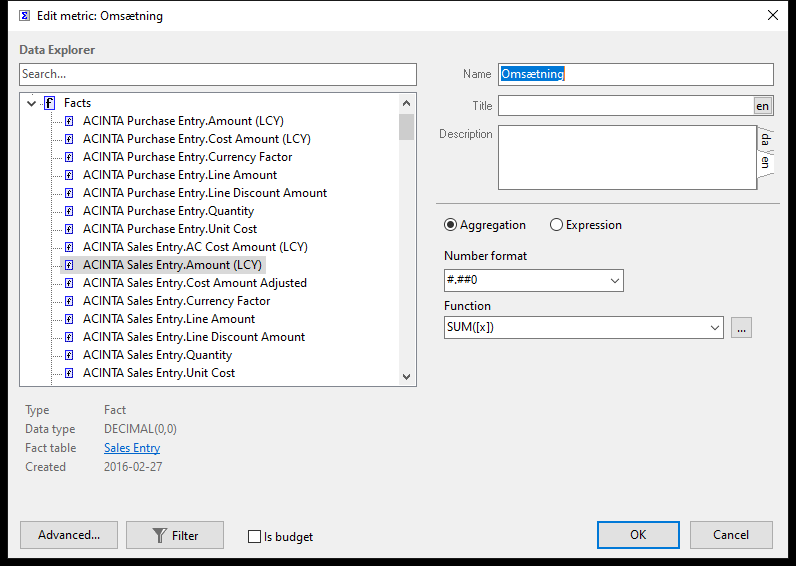Click the Facts tree label
The height and width of the screenshot is (566, 796).
(77, 103)
